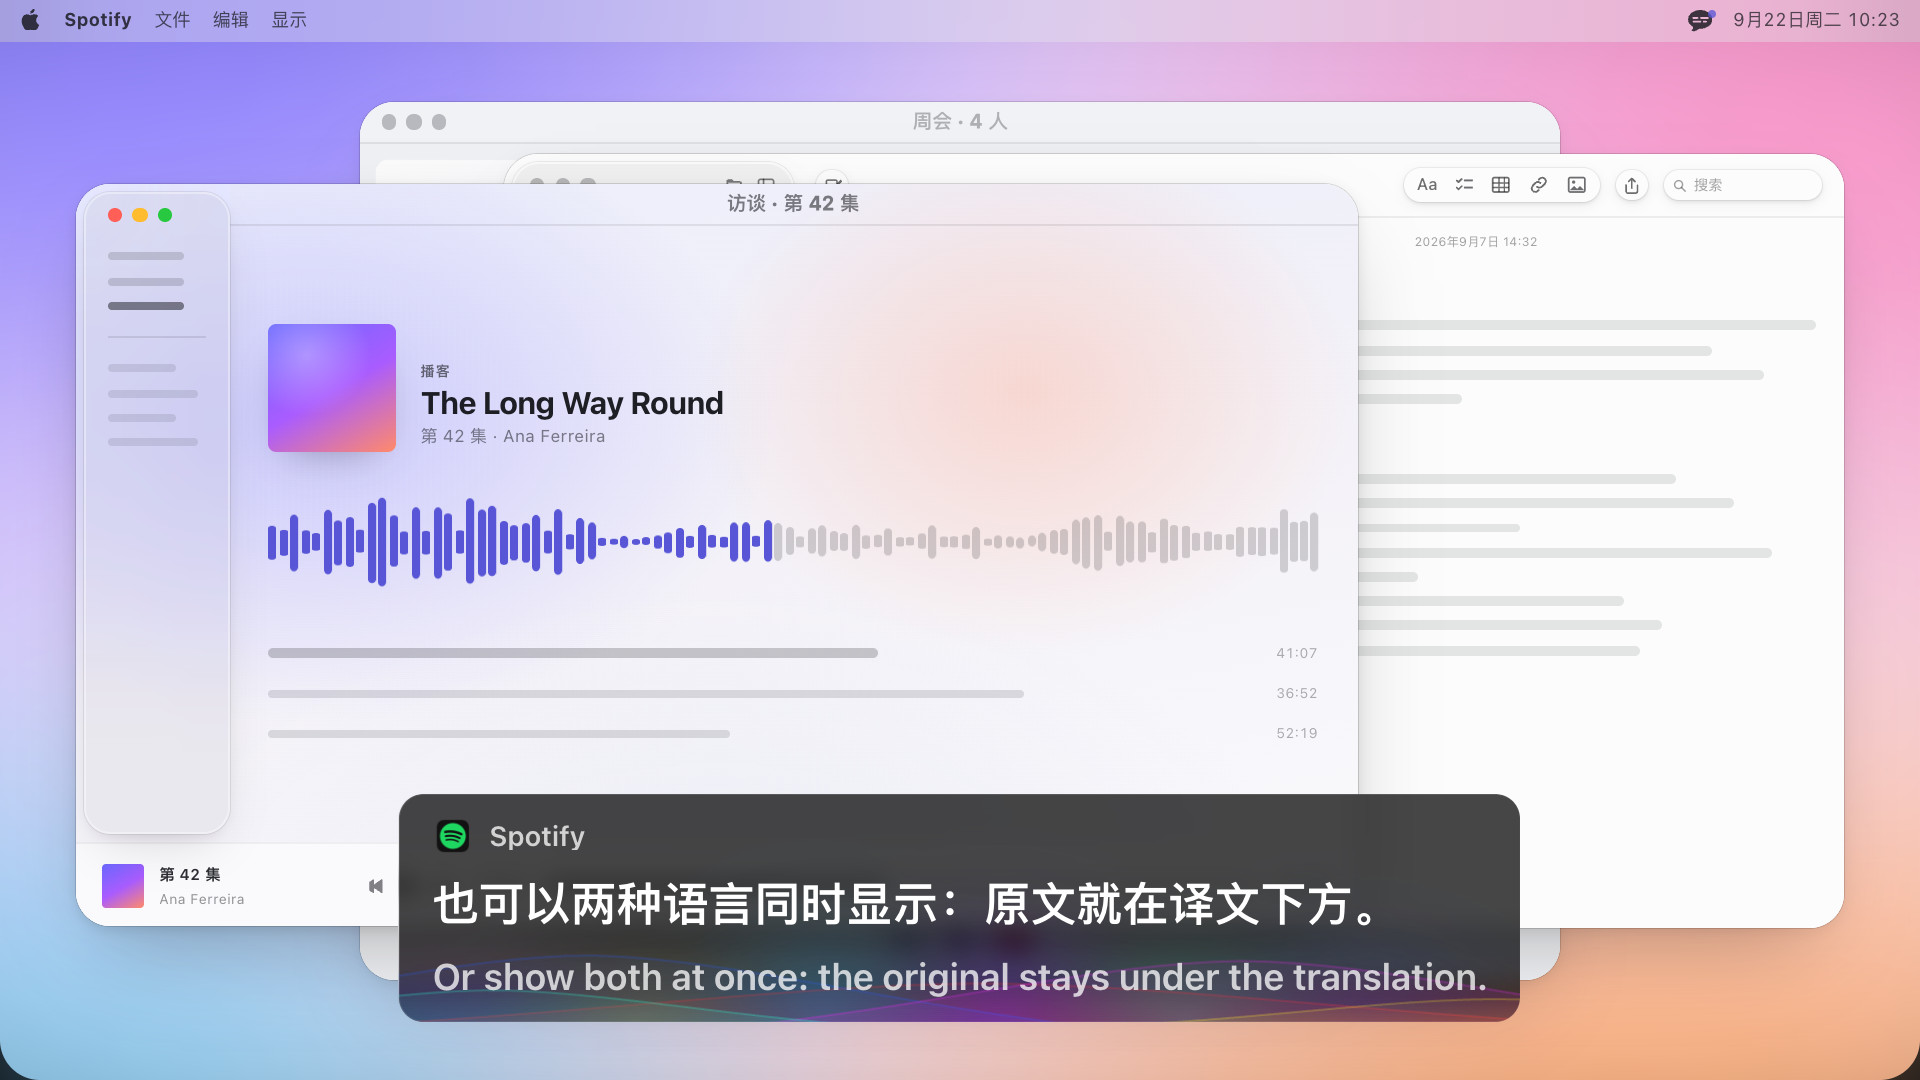Share the note with the share icon
The width and height of the screenshot is (1920, 1080).
point(1632,185)
